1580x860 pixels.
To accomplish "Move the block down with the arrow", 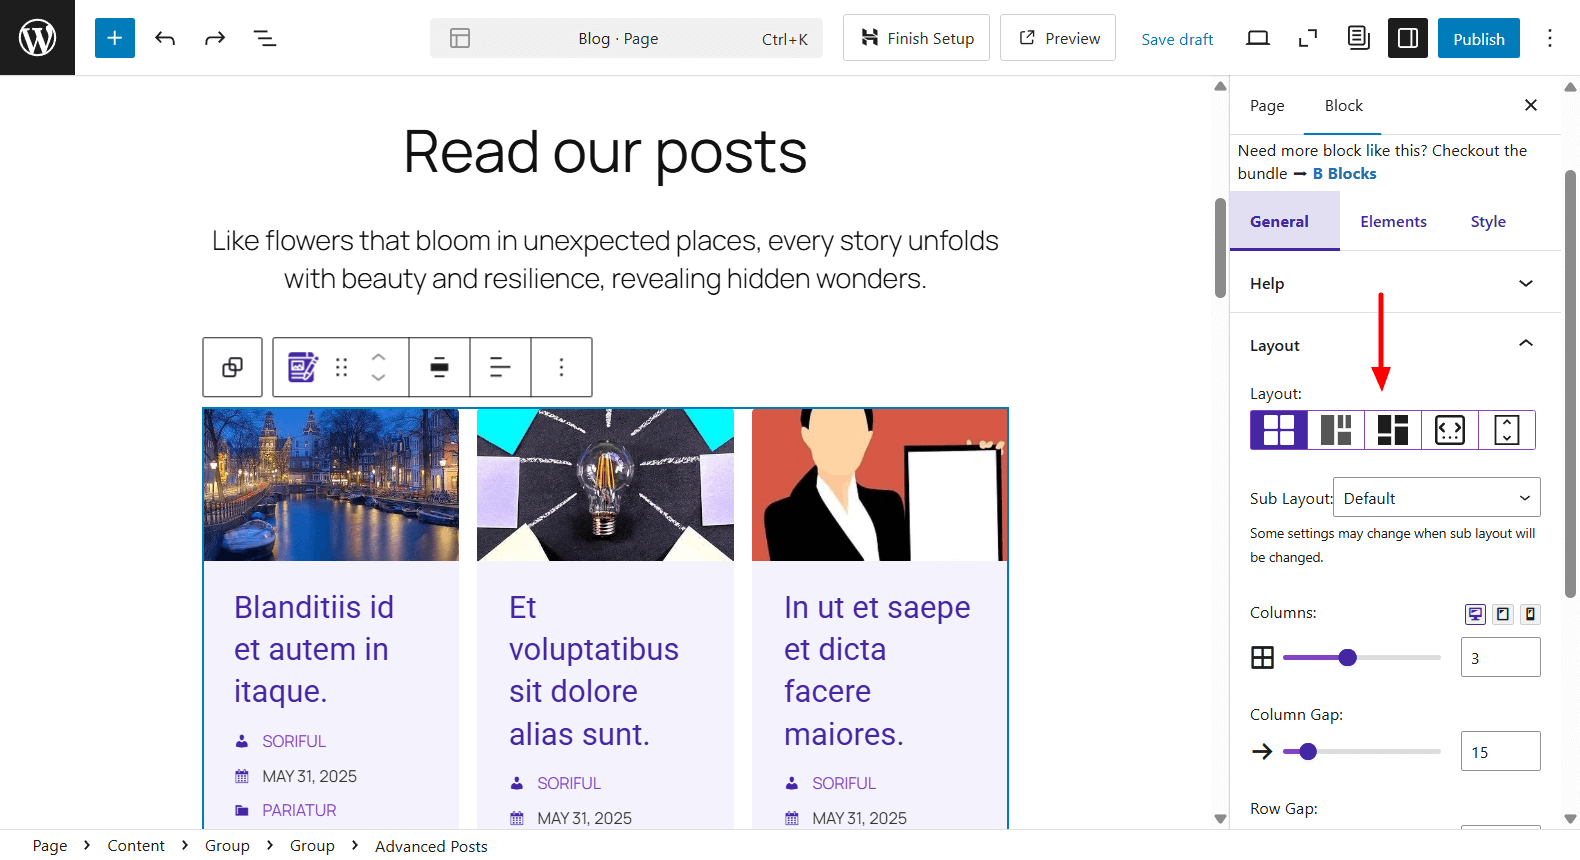I will [378, 378].
